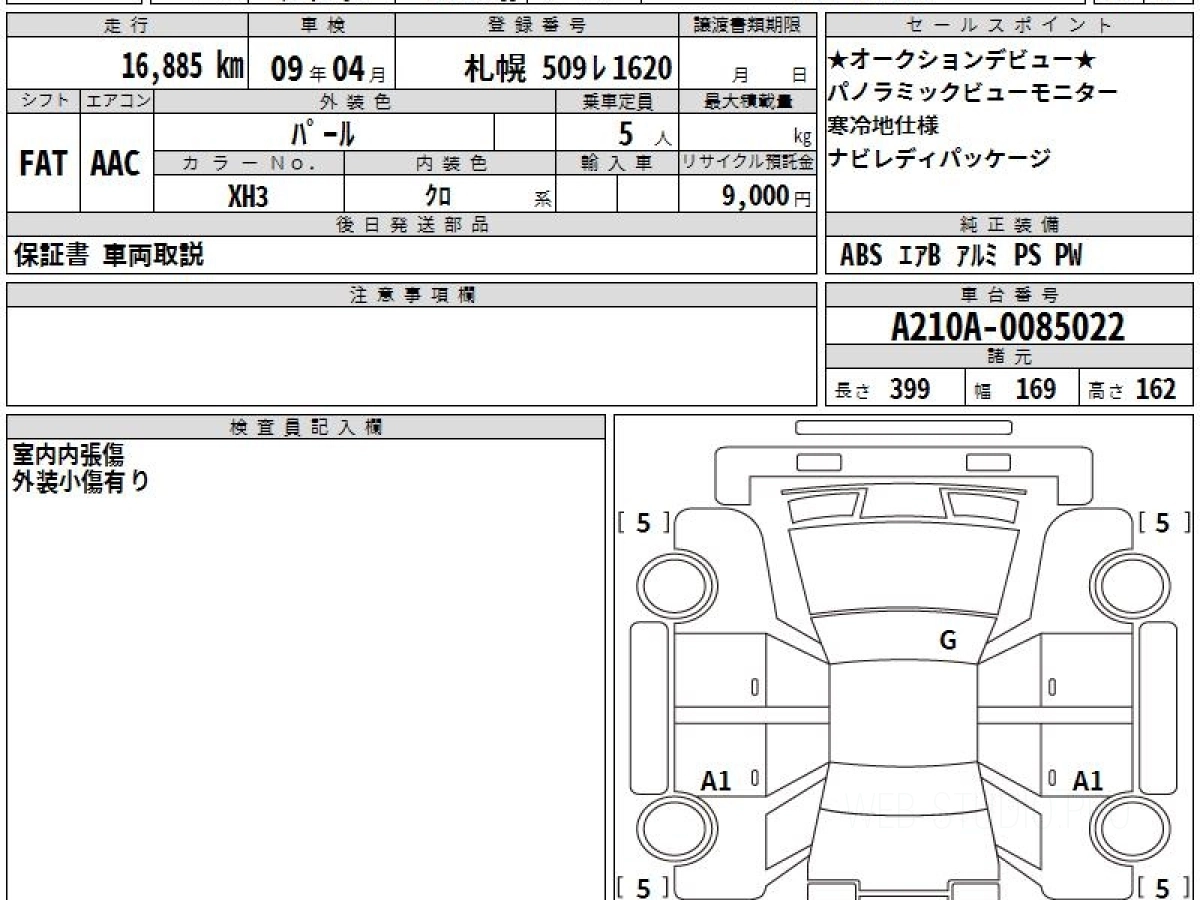Select the 走行 header cell

coord(127,26)
